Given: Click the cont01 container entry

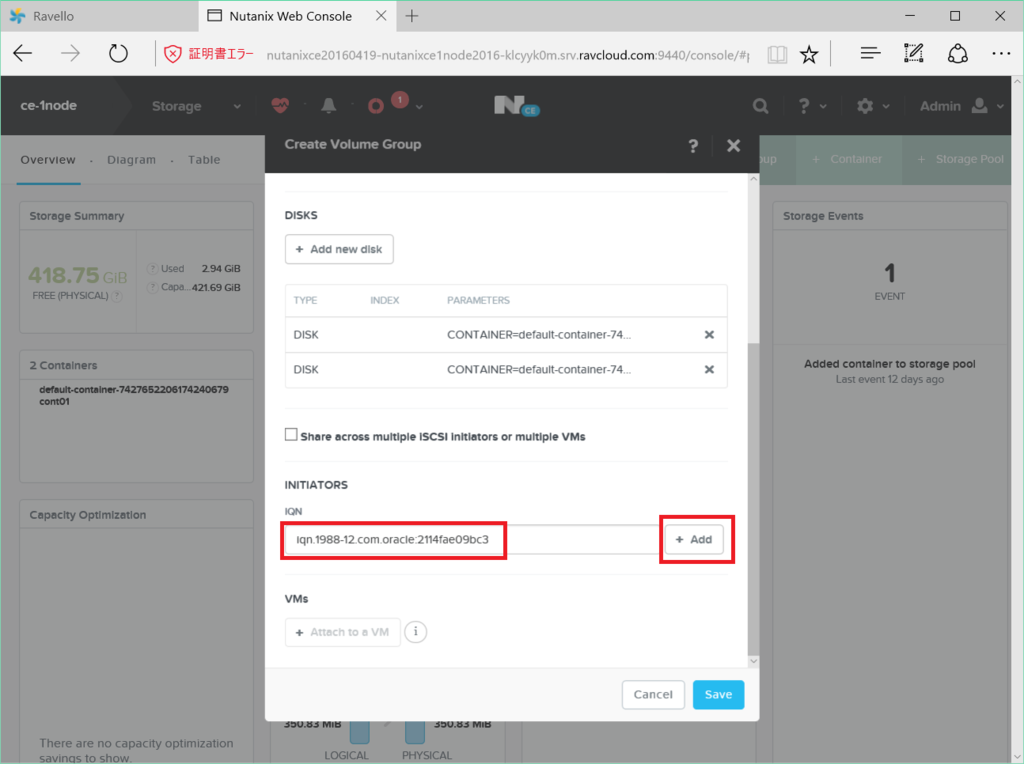Looking at the screenshot, I should pyautogui.click(x=54, y=402).
